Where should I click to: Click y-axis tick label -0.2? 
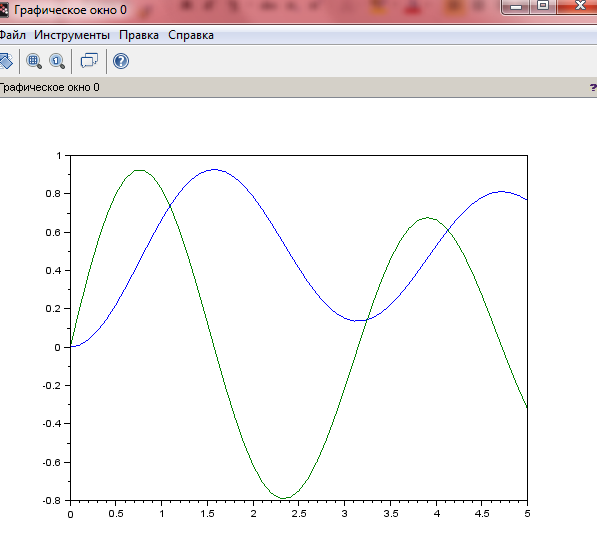pyautogui.click(x=52, y=386)
